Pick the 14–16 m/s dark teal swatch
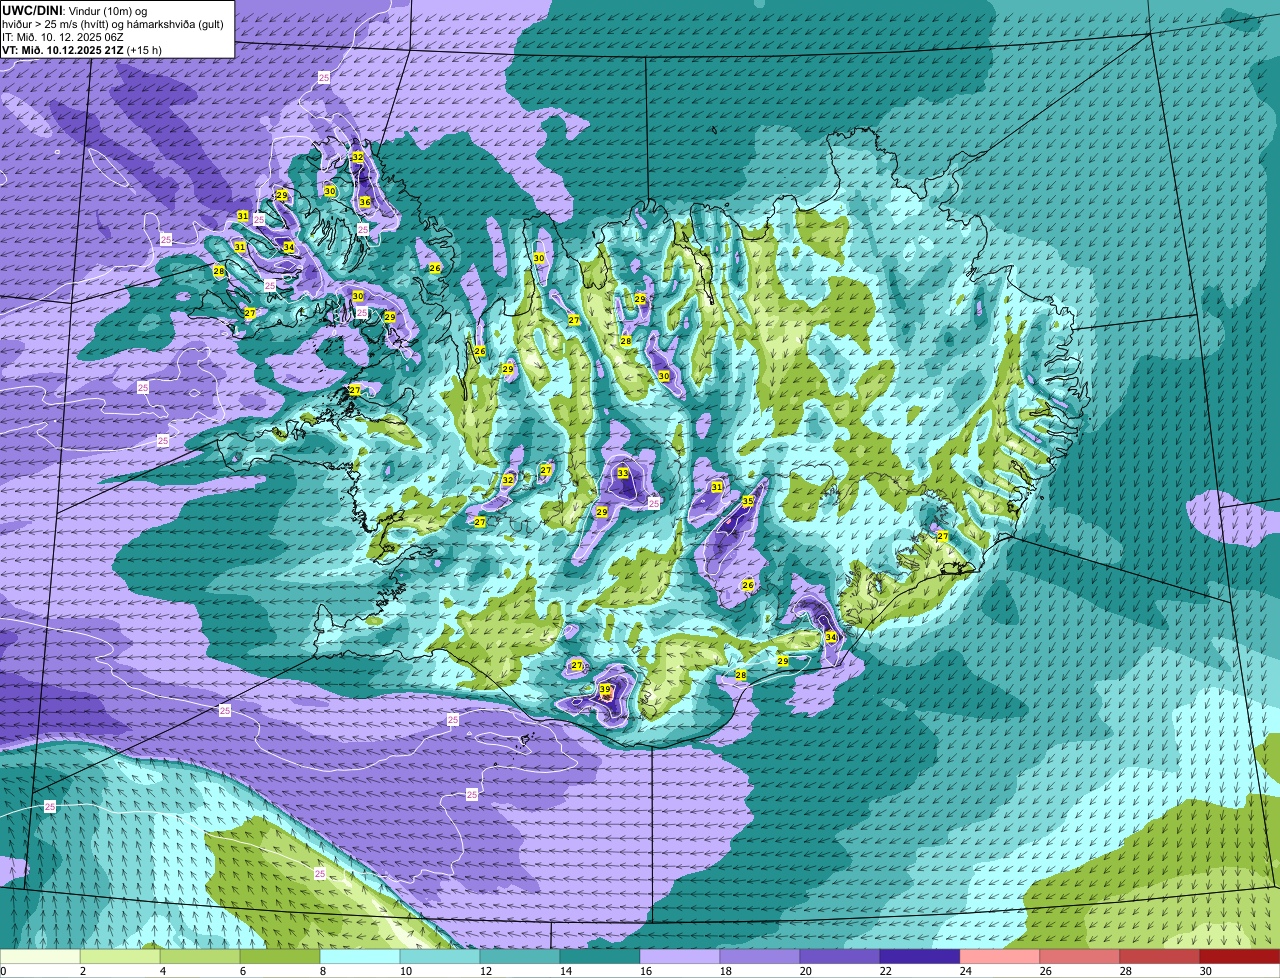This screenshot has height=978, width=1280. [600, 957]
